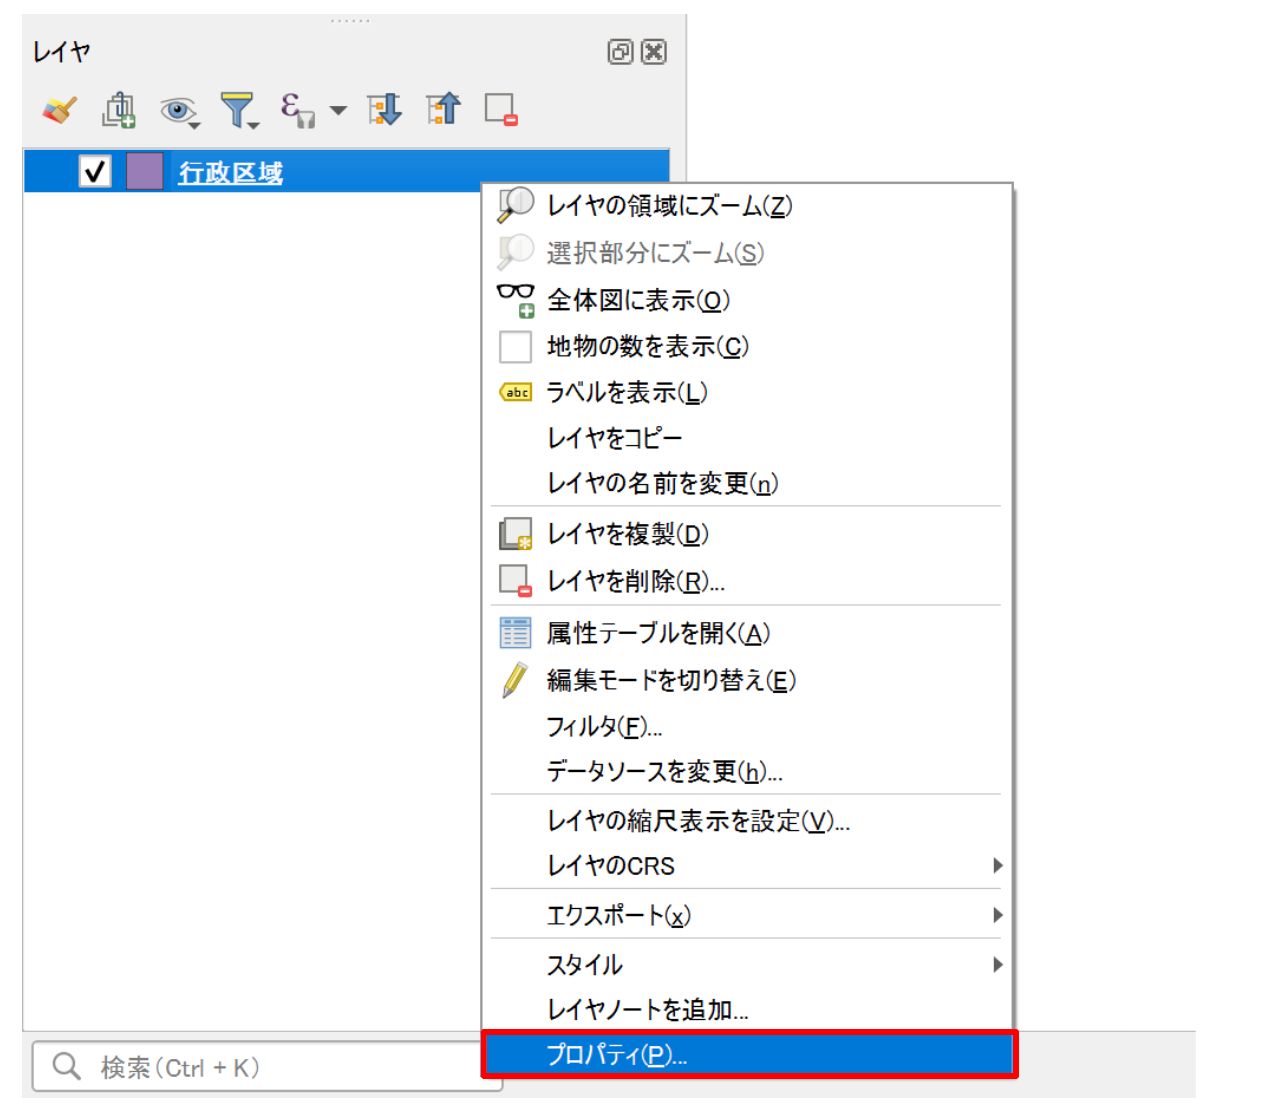
Task: Open プロパティ(P)... from context menu
Action: [749, 1055]
